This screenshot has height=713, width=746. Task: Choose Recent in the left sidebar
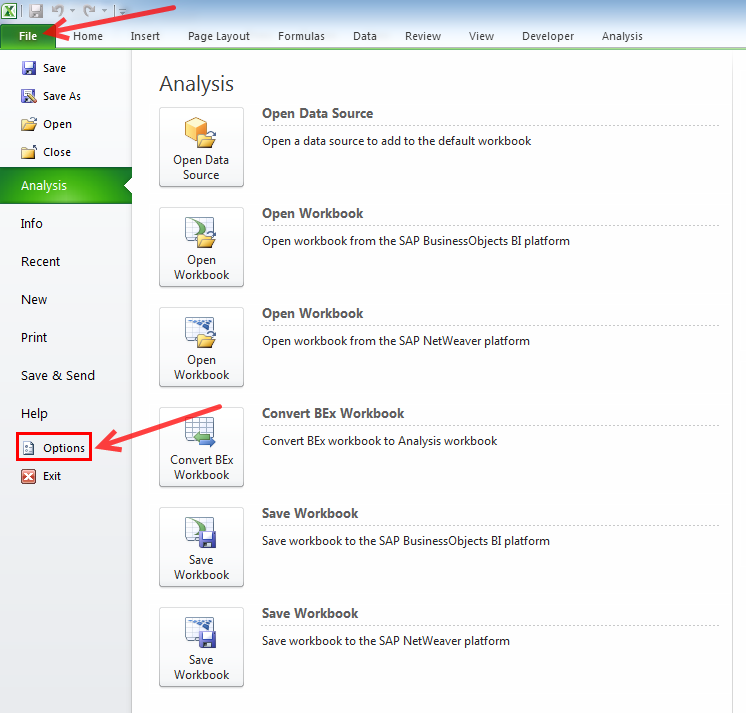pos(40,262)
